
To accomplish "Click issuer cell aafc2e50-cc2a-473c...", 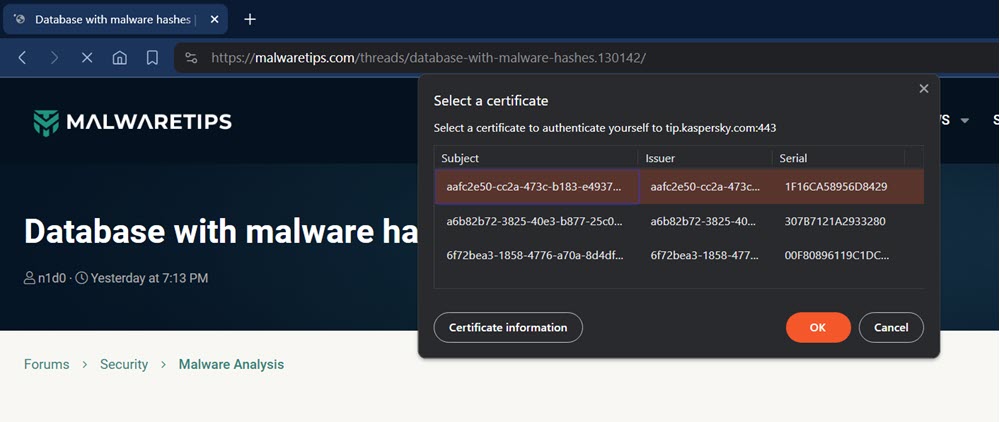I will point(705,187).
